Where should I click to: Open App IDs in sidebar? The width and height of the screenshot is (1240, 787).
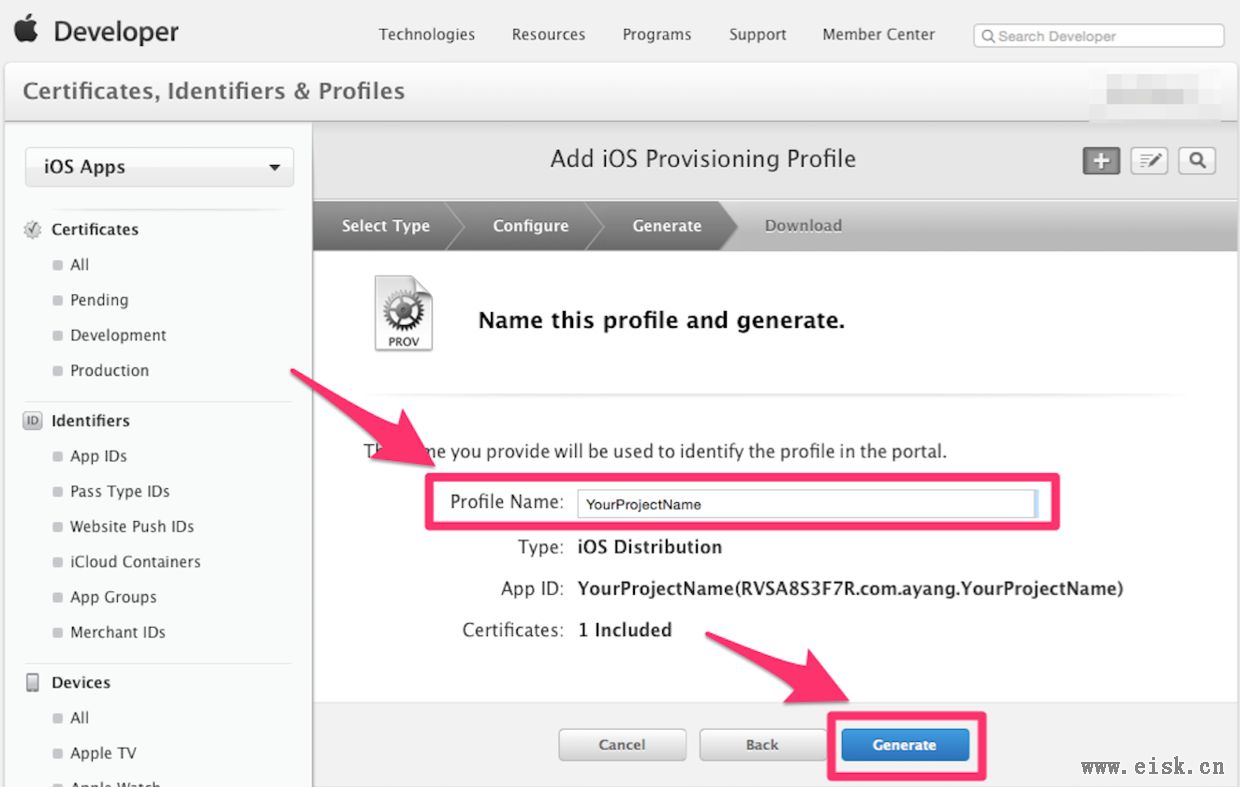point(98,456)
